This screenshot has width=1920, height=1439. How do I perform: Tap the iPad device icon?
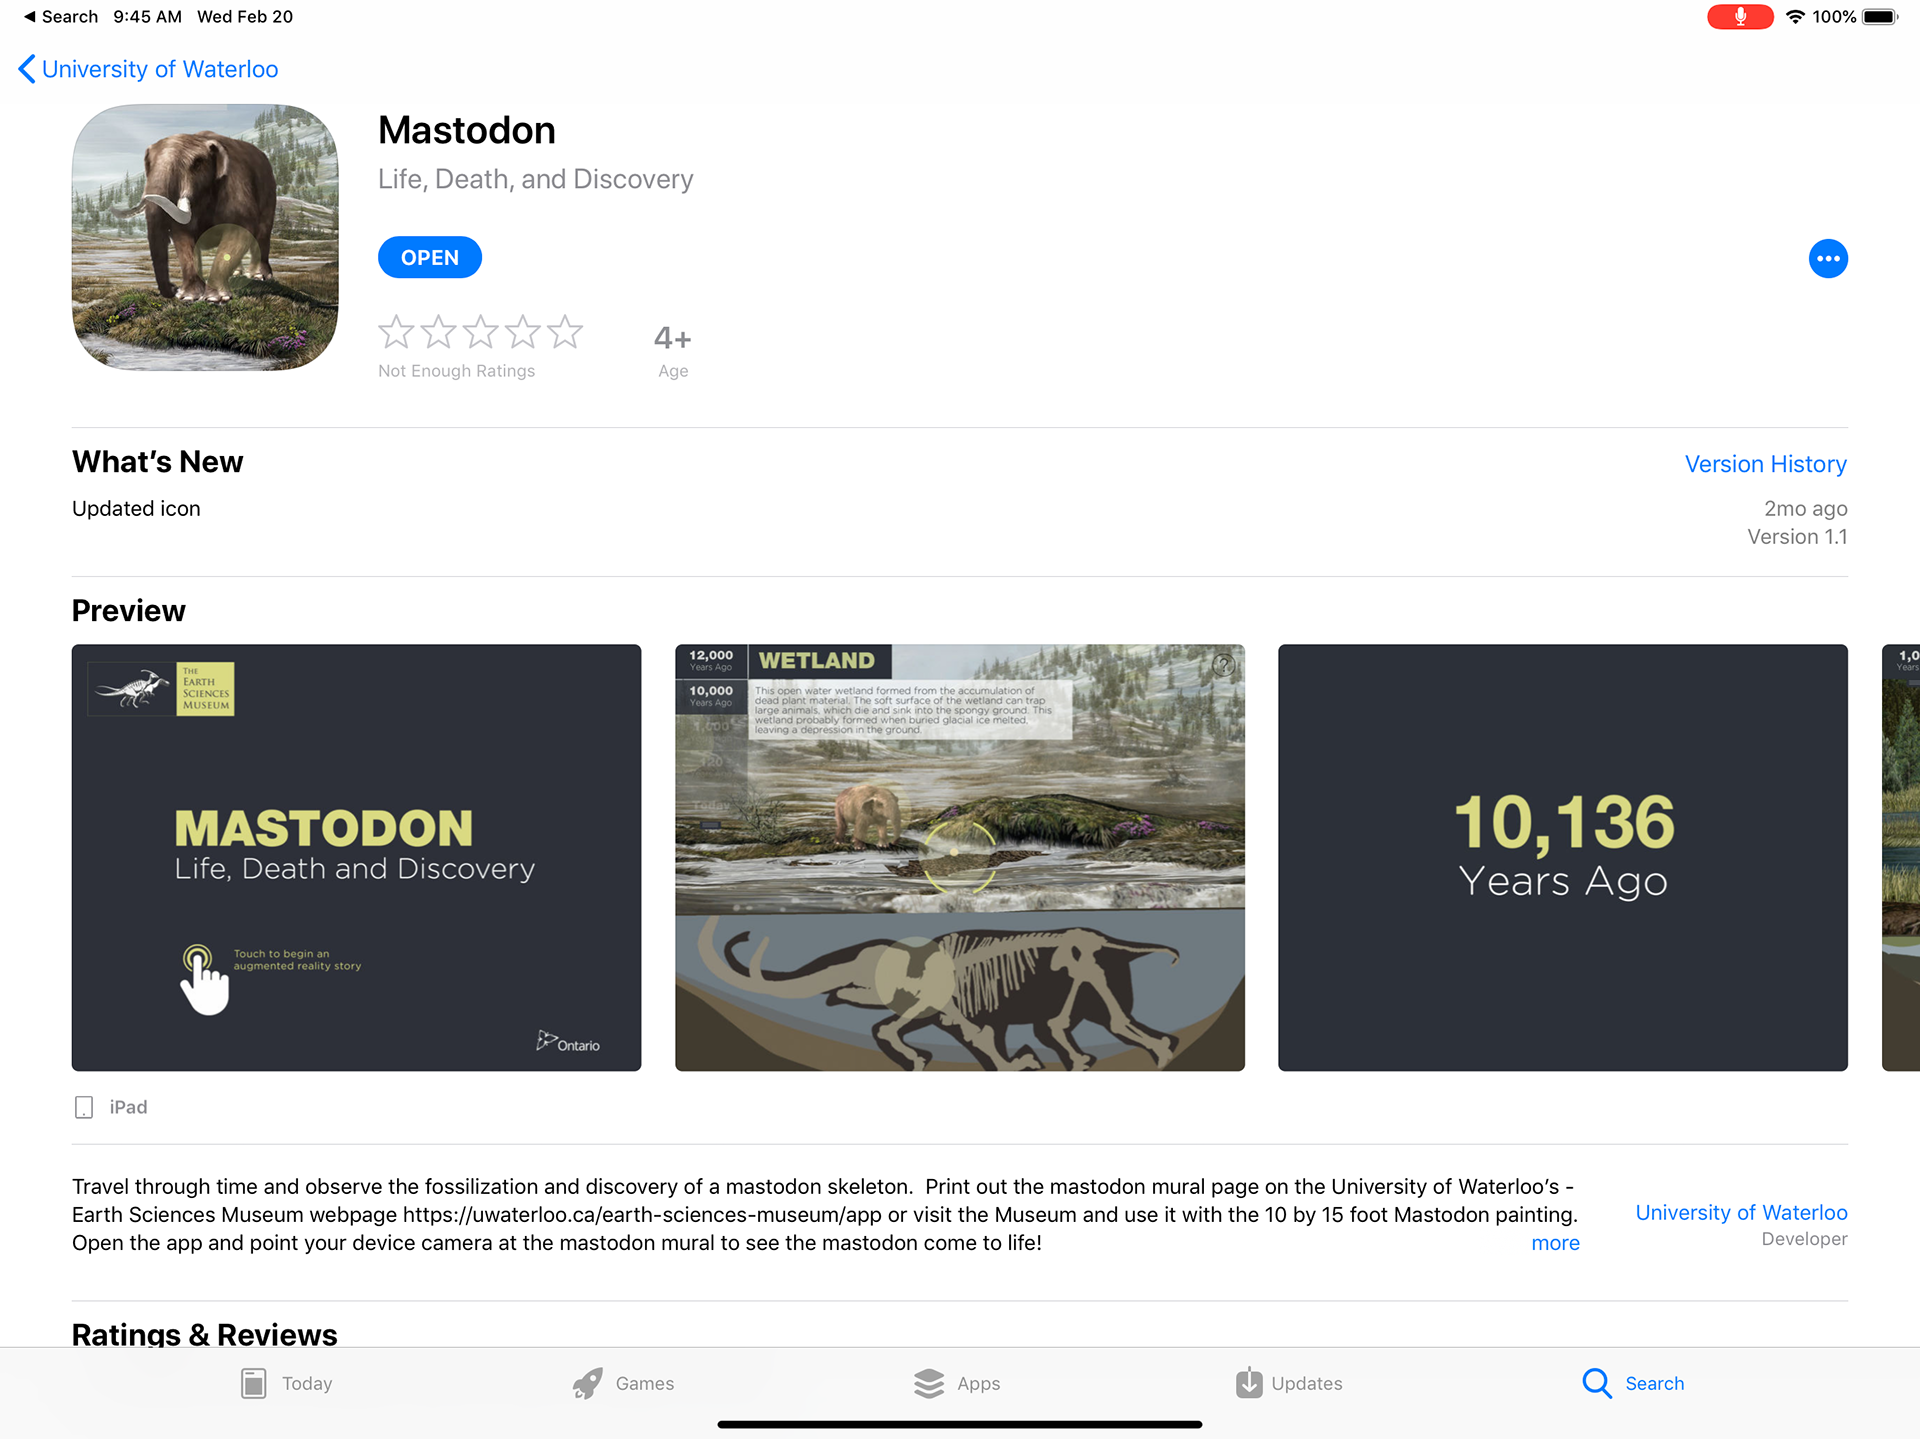click(x=84, y=1107)
